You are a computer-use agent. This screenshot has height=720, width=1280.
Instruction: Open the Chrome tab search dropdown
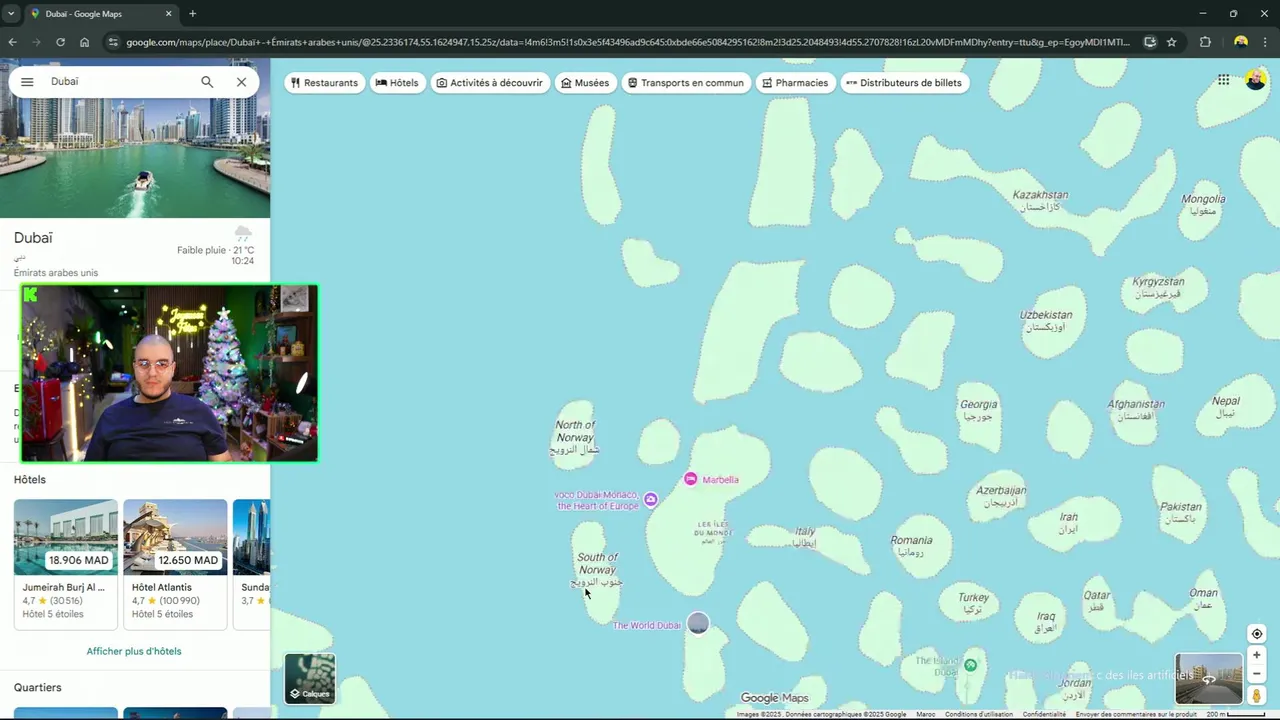coord(11,14)
